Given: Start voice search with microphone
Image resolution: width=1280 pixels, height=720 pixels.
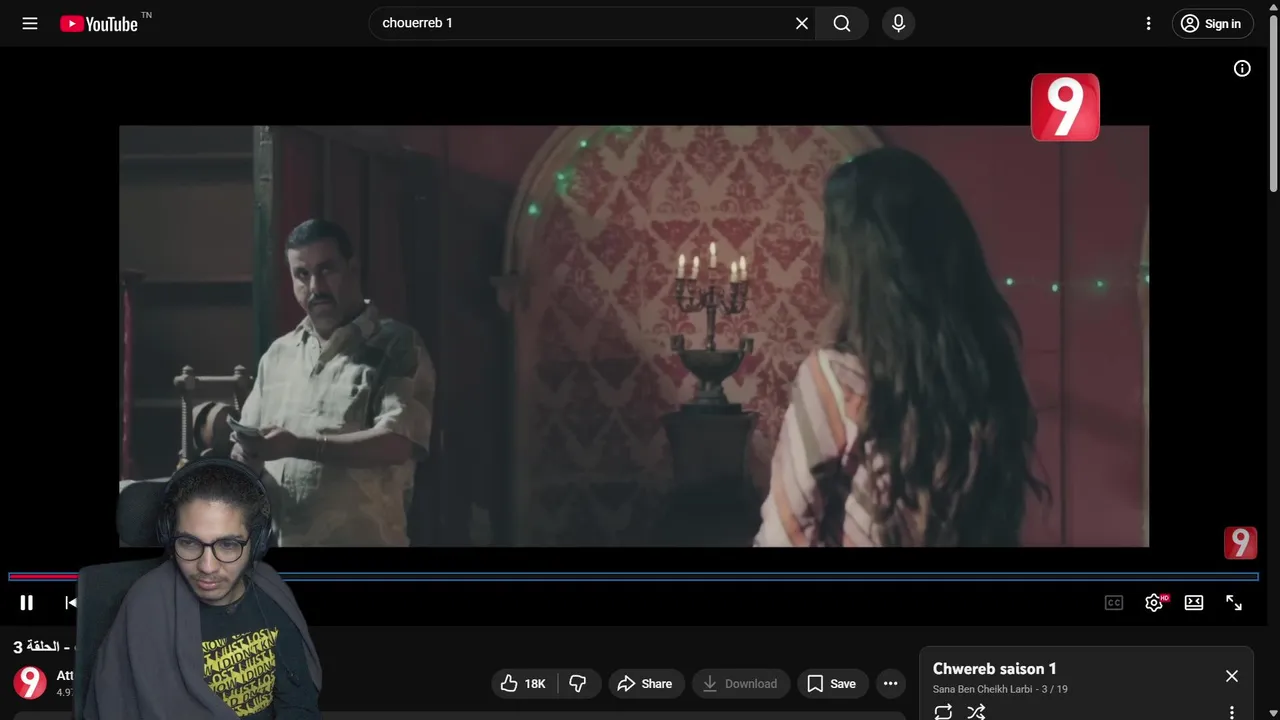Looking at the screenshot, I should 898,23.
